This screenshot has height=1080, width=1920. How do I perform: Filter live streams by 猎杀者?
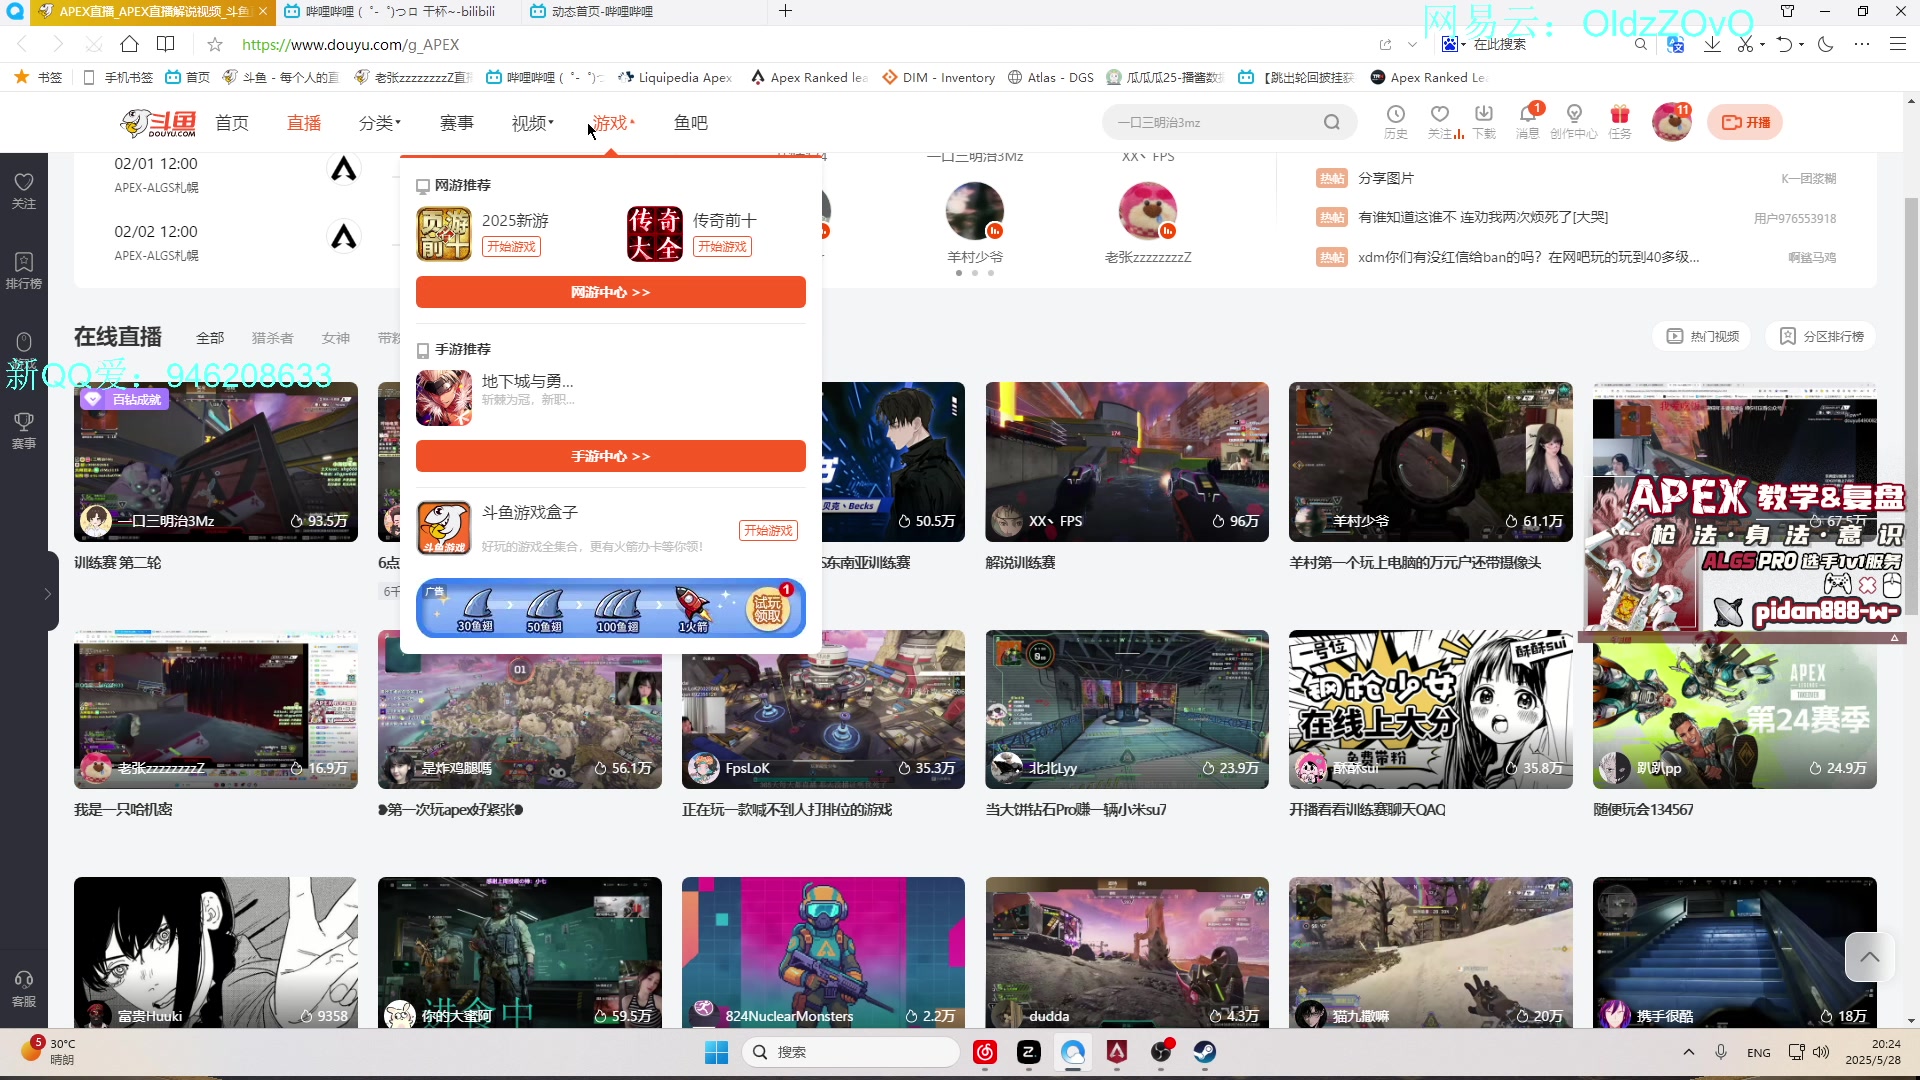point(272,338)
